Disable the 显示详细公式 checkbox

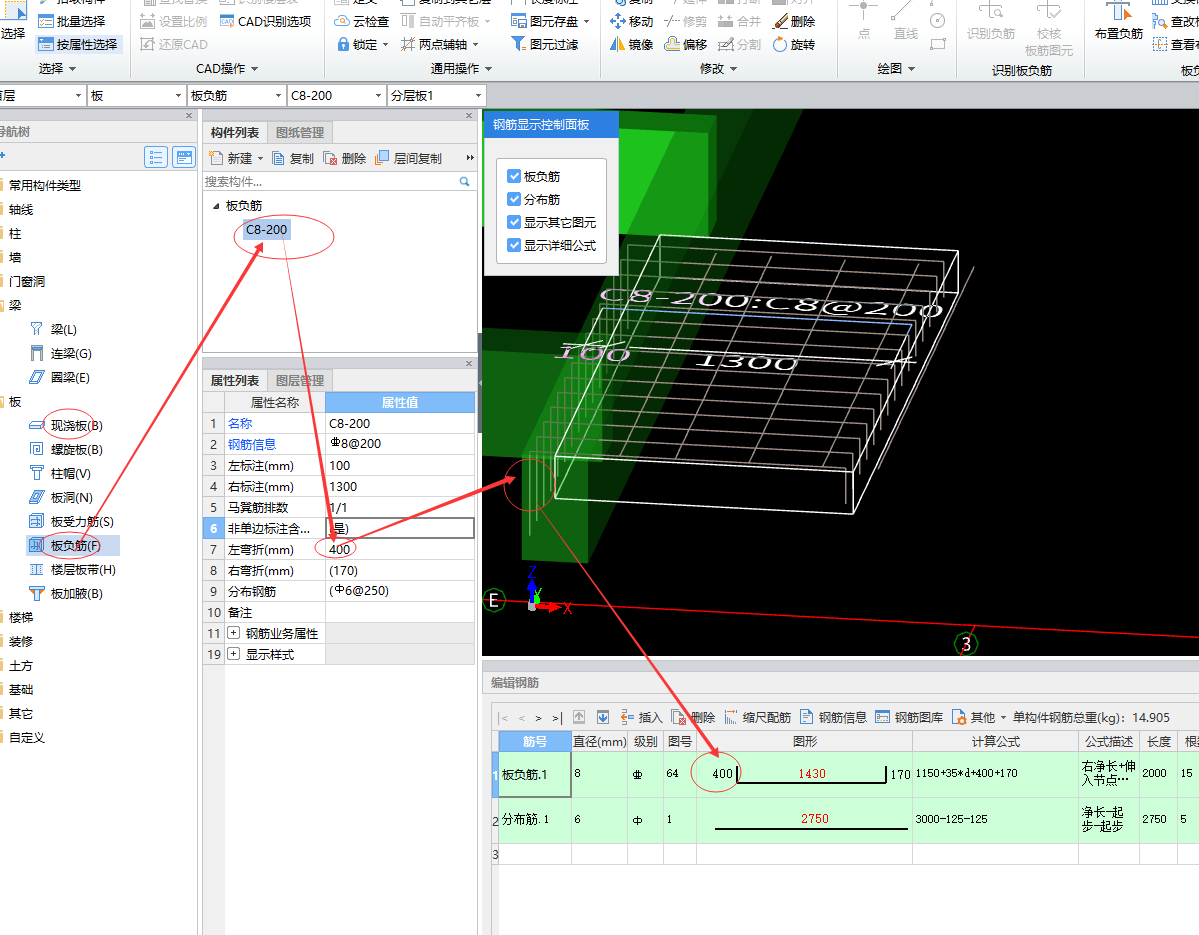click(x=514, y=245)
